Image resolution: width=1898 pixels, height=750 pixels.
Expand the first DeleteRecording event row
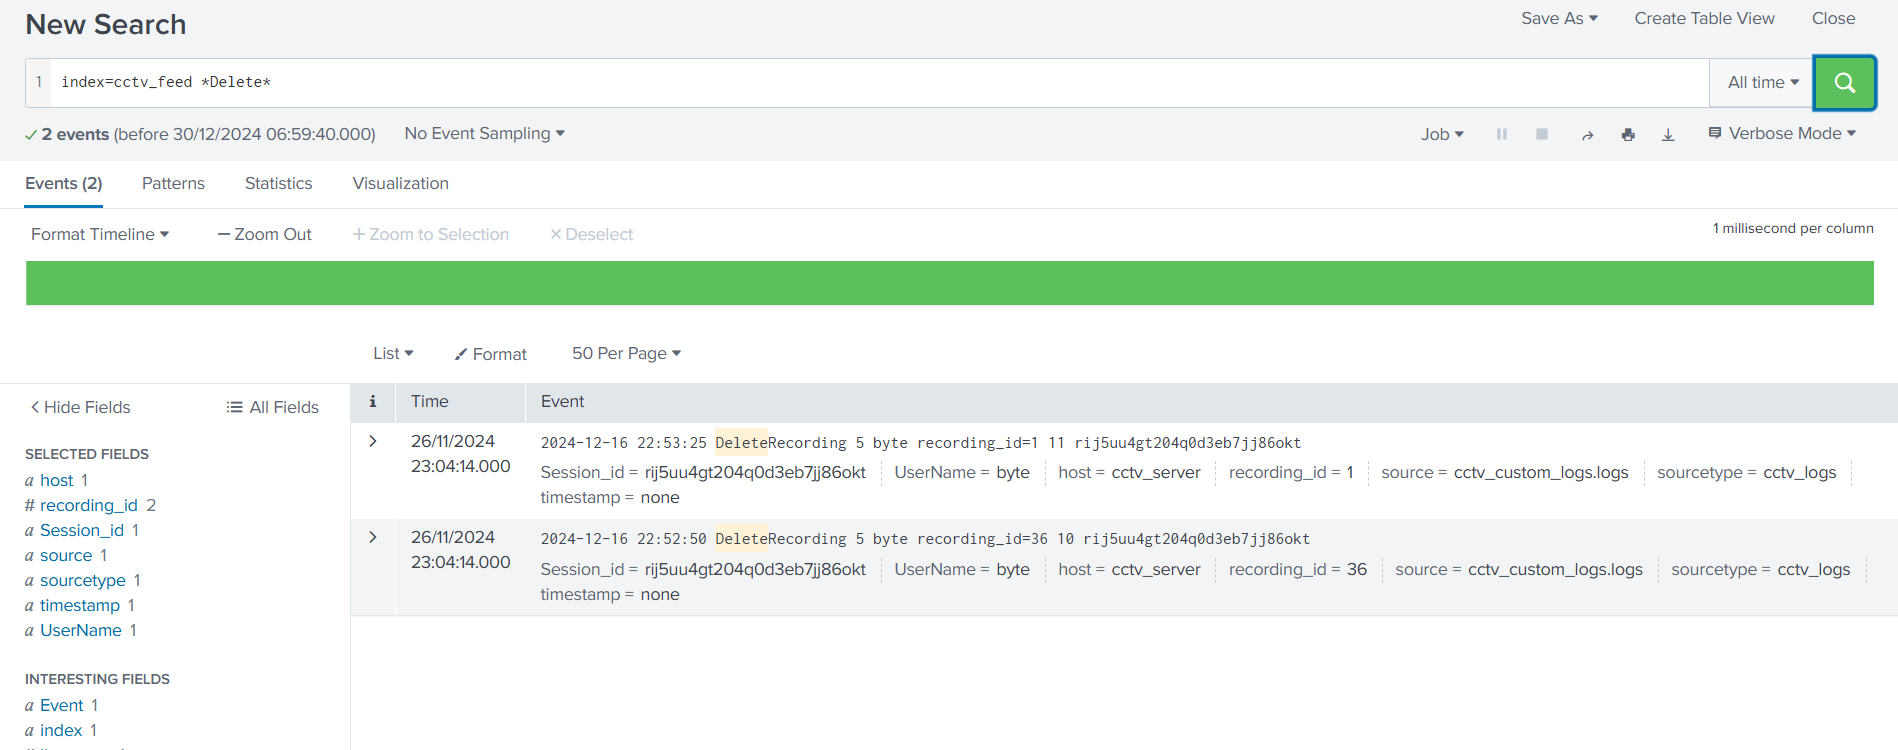pyautogui.click(x=373, y=441)
